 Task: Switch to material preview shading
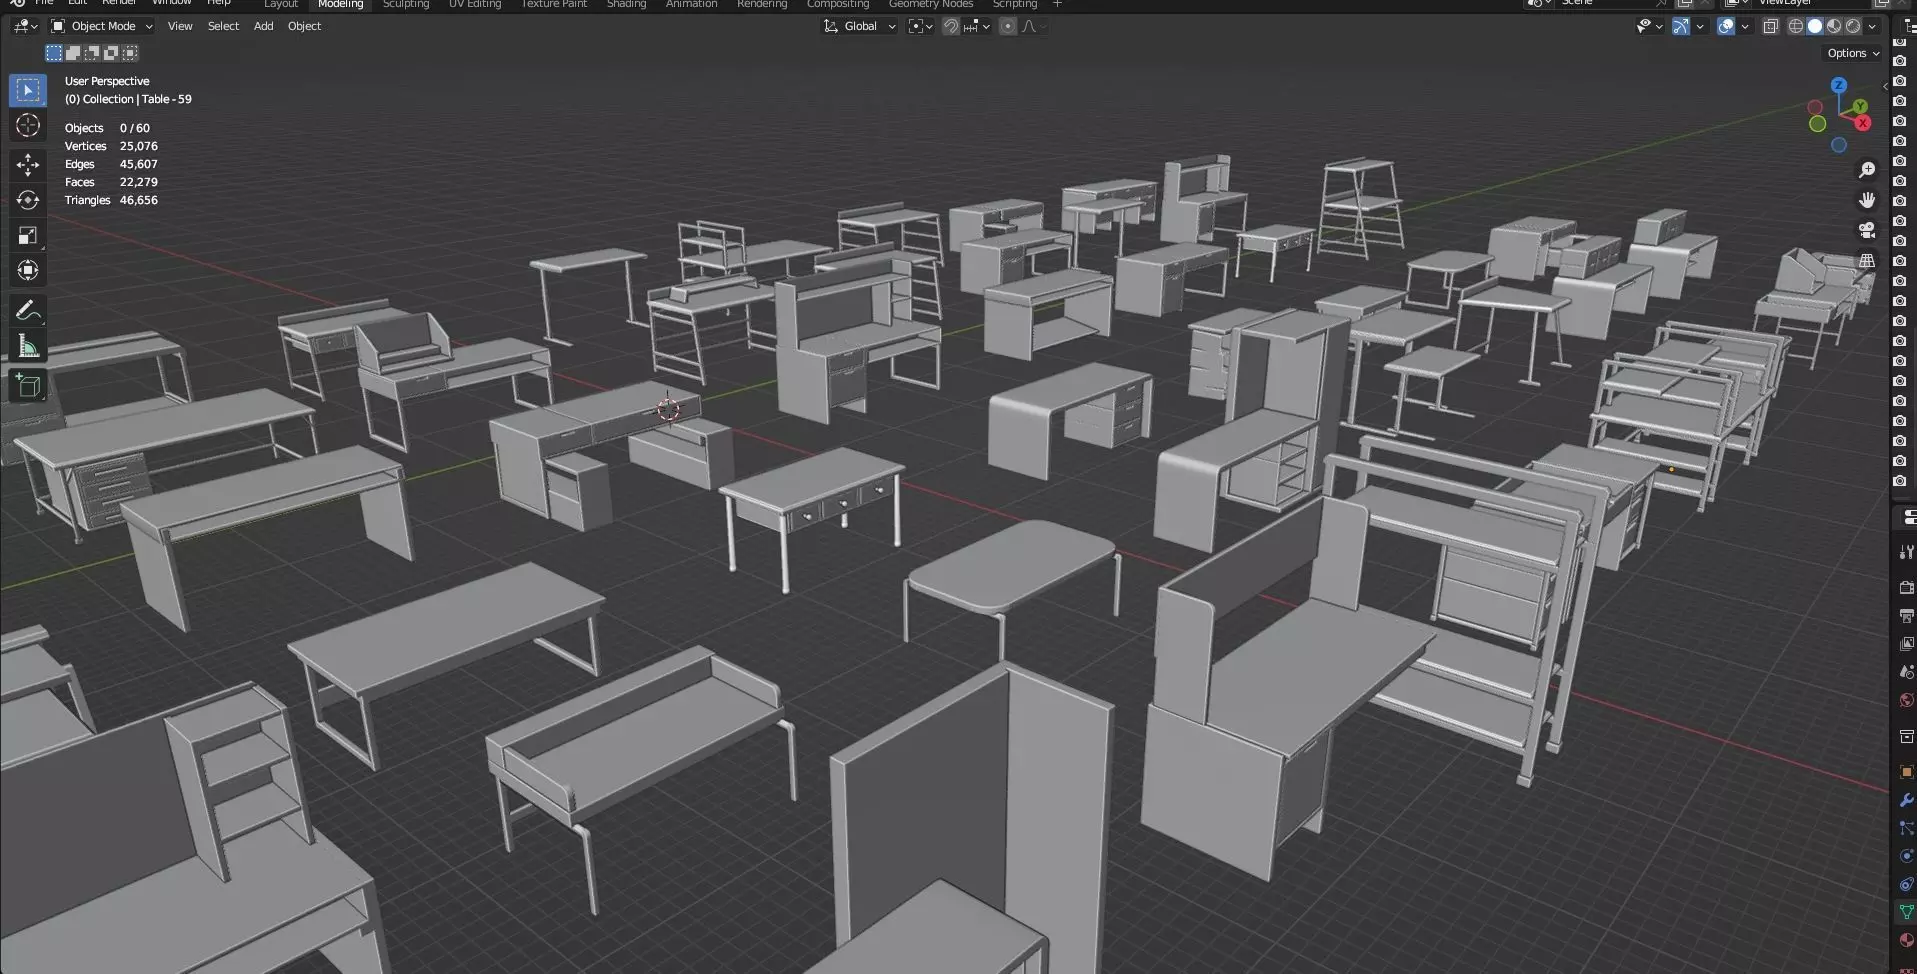1834,27
